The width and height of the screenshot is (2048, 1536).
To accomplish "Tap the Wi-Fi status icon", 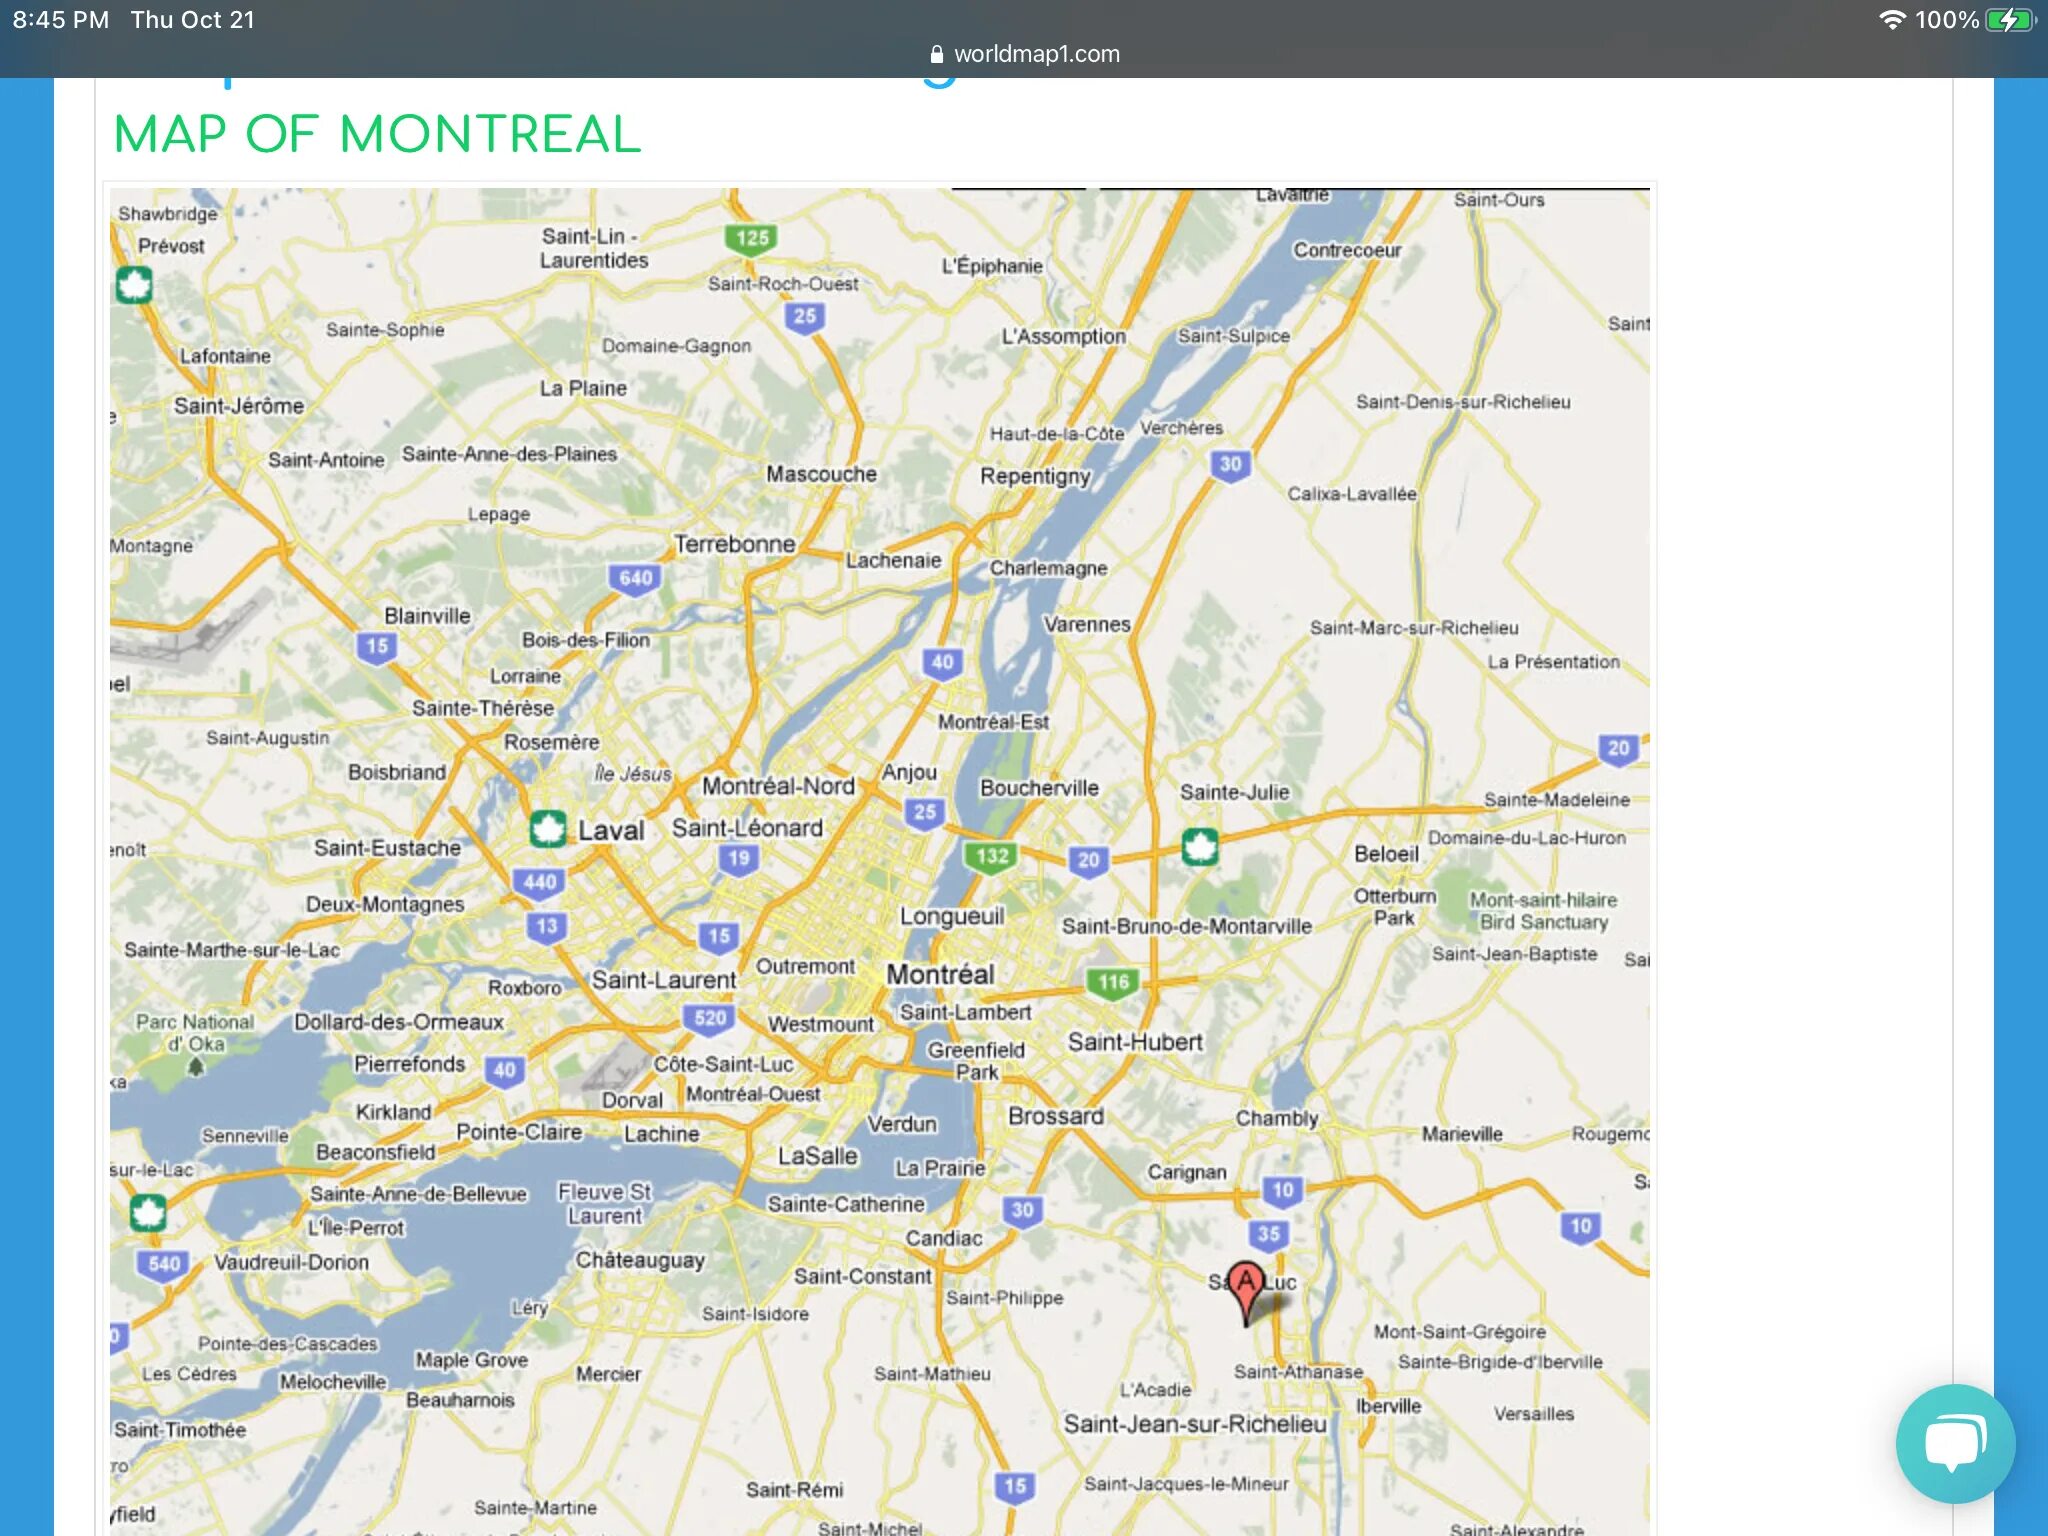I will coord(1891,20).
